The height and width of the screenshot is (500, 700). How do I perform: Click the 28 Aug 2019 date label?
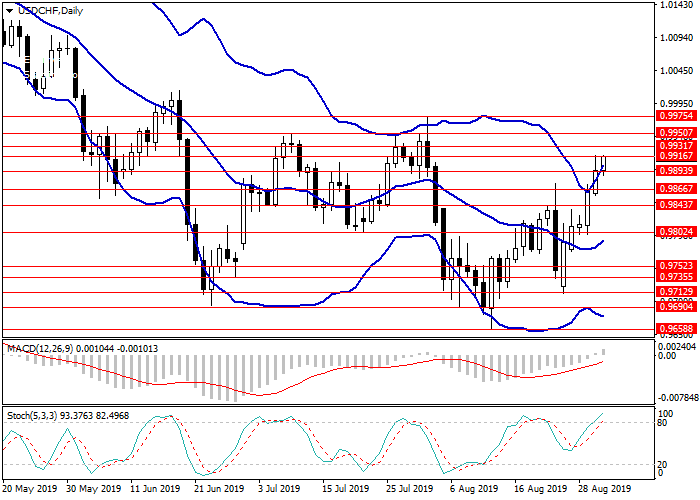coord(606,490)
